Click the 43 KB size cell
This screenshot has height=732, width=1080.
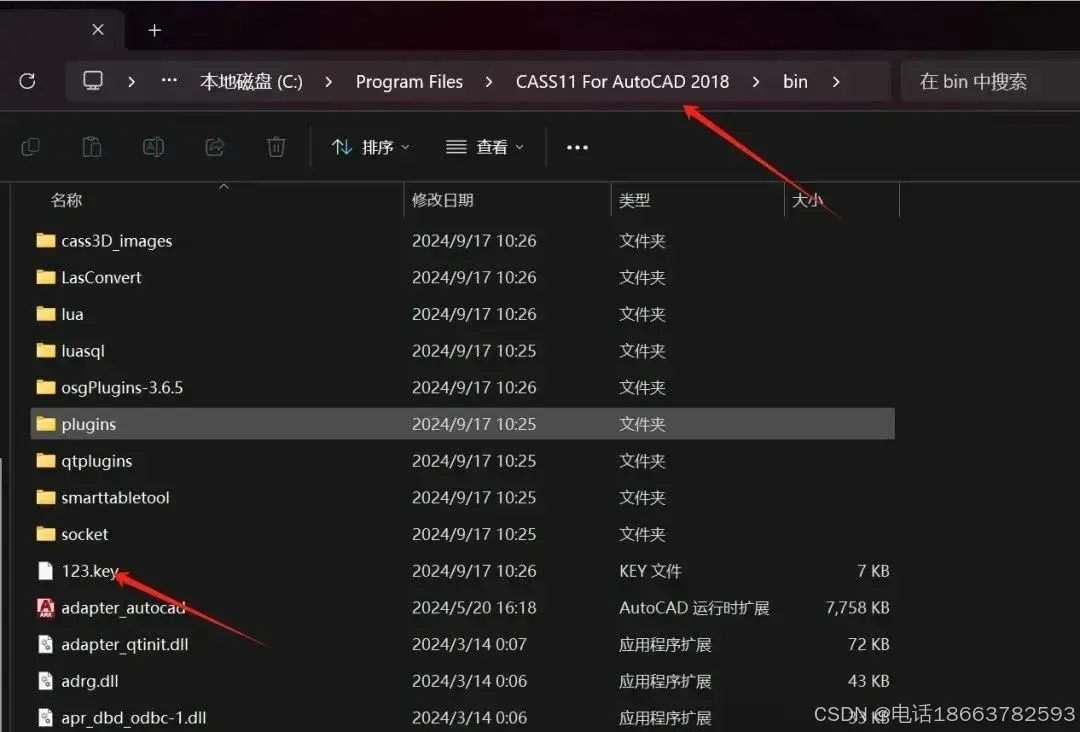869,681
